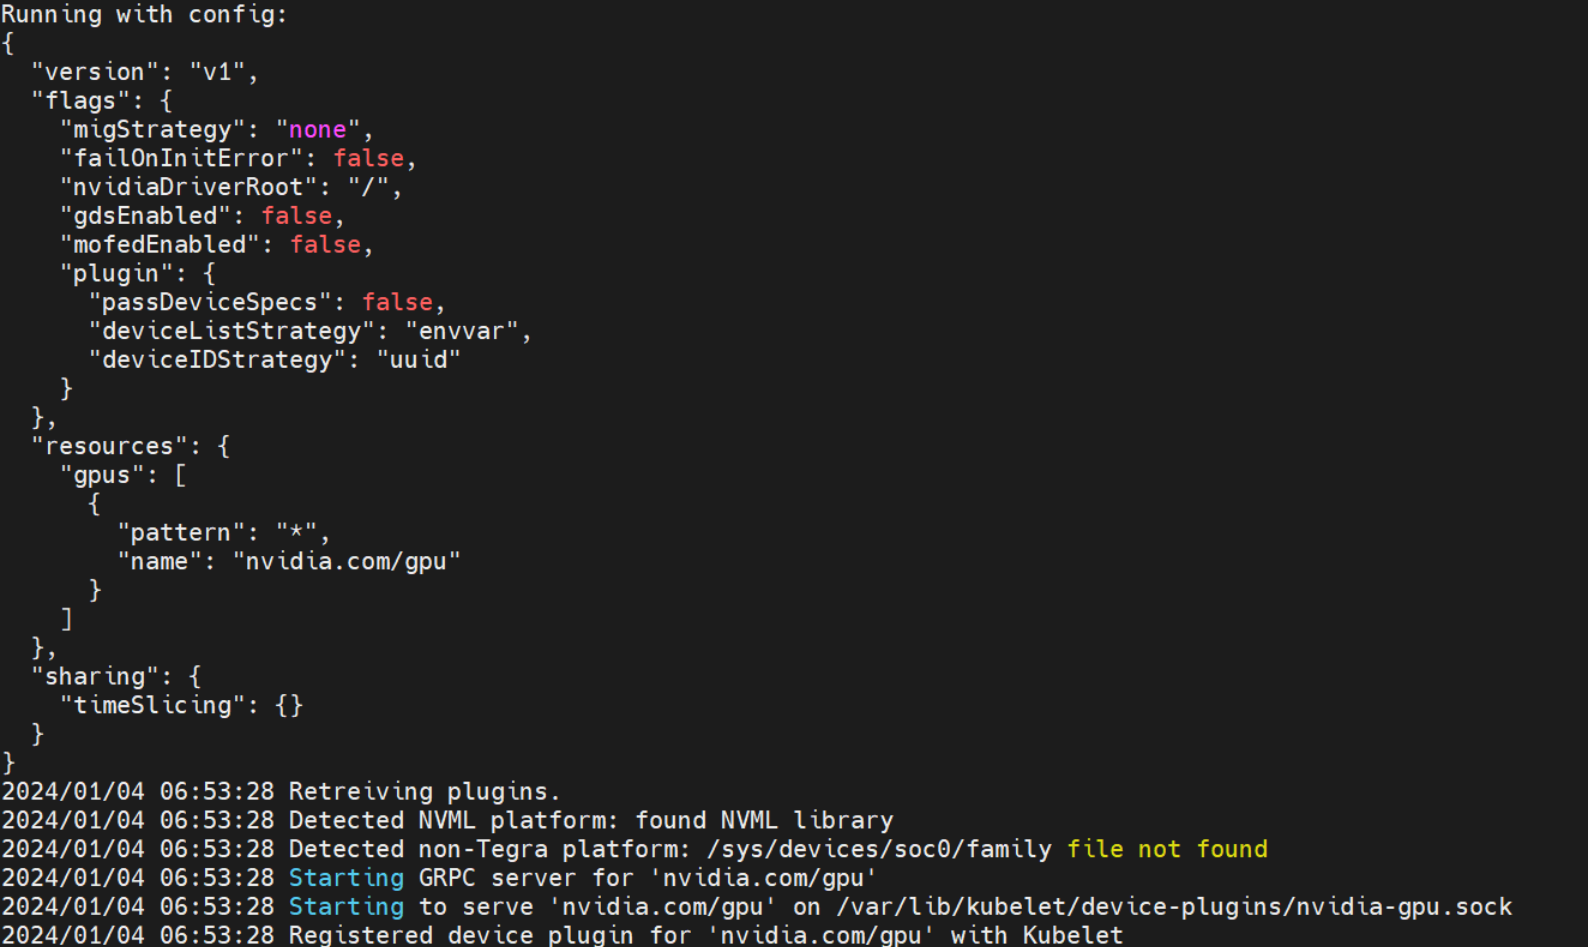Click the "gpus": [ line
1588x947 pixels.
coord(123,476)
